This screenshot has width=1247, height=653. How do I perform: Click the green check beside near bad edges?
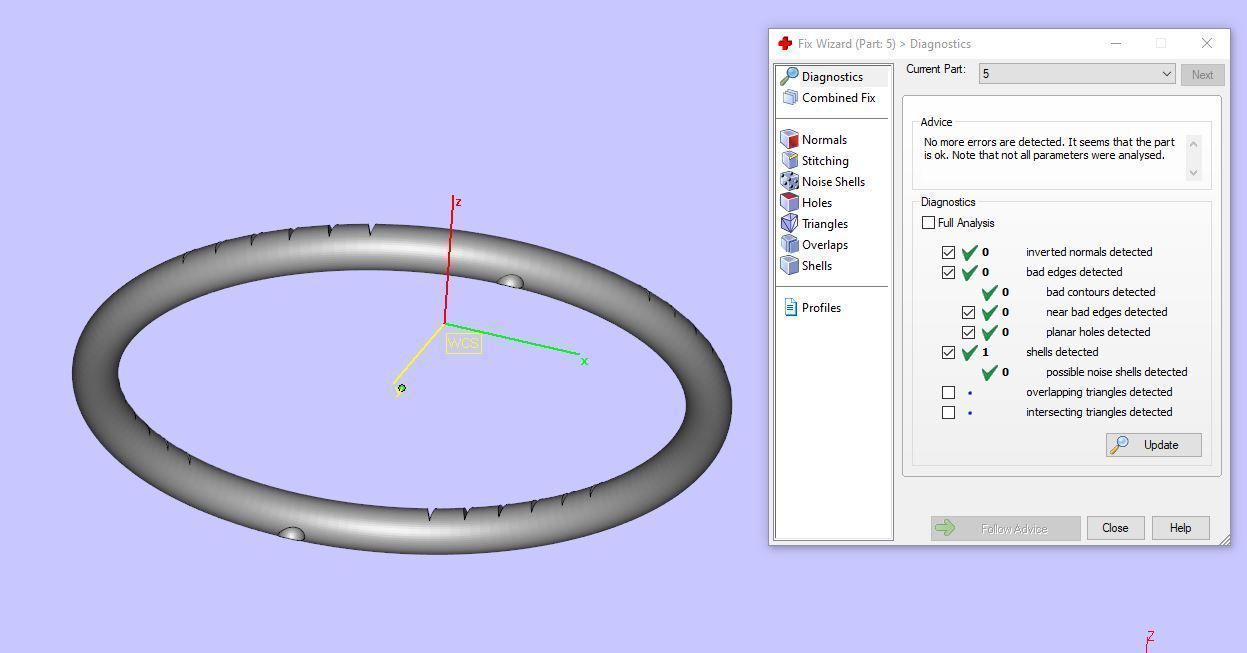tap(989, 312)
